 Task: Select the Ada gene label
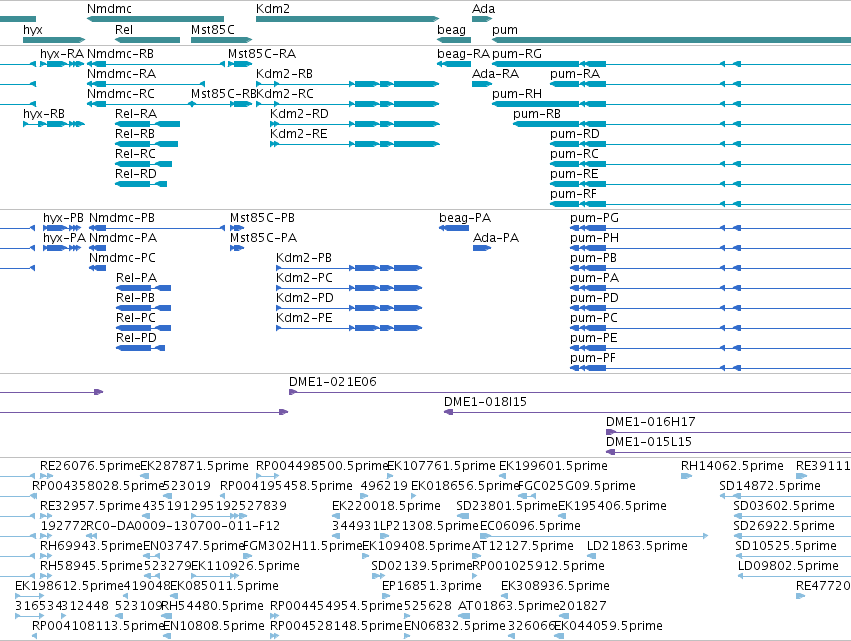483,9
